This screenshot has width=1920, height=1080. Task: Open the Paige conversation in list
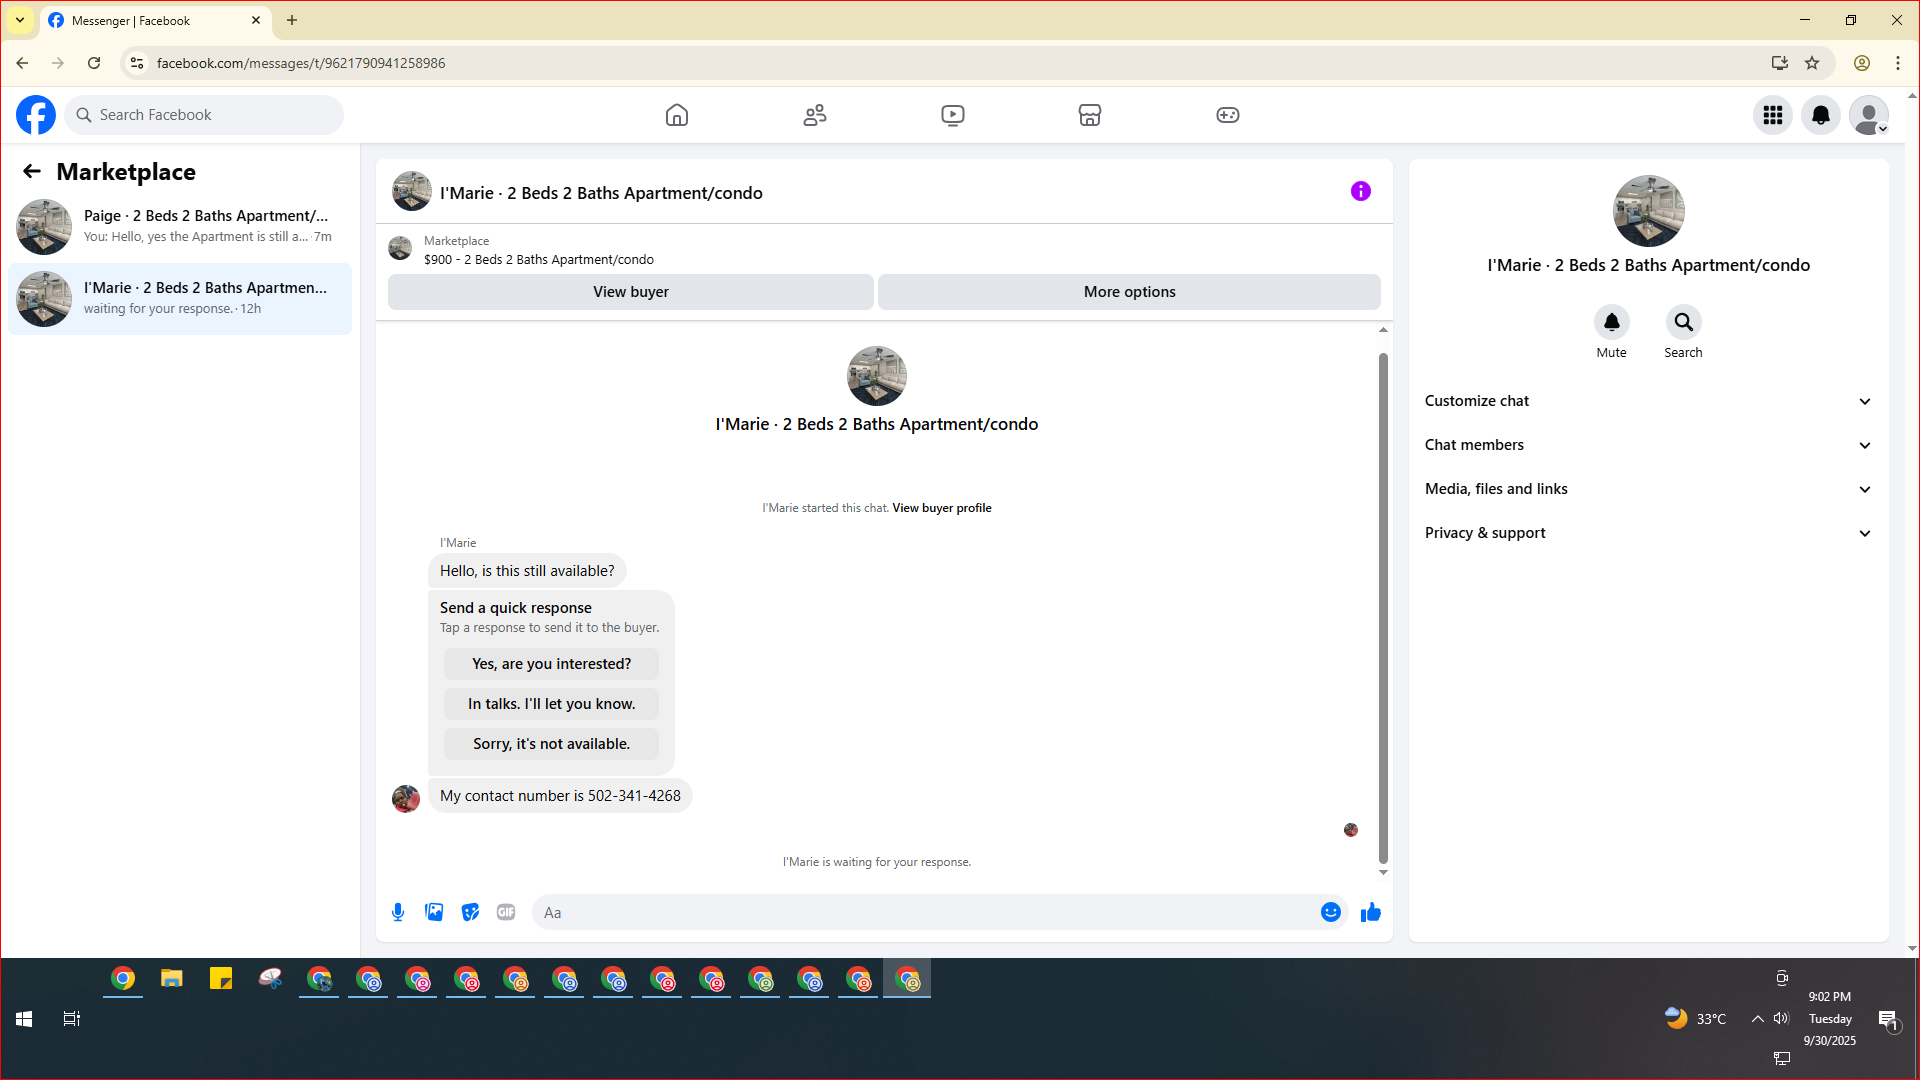180,226
